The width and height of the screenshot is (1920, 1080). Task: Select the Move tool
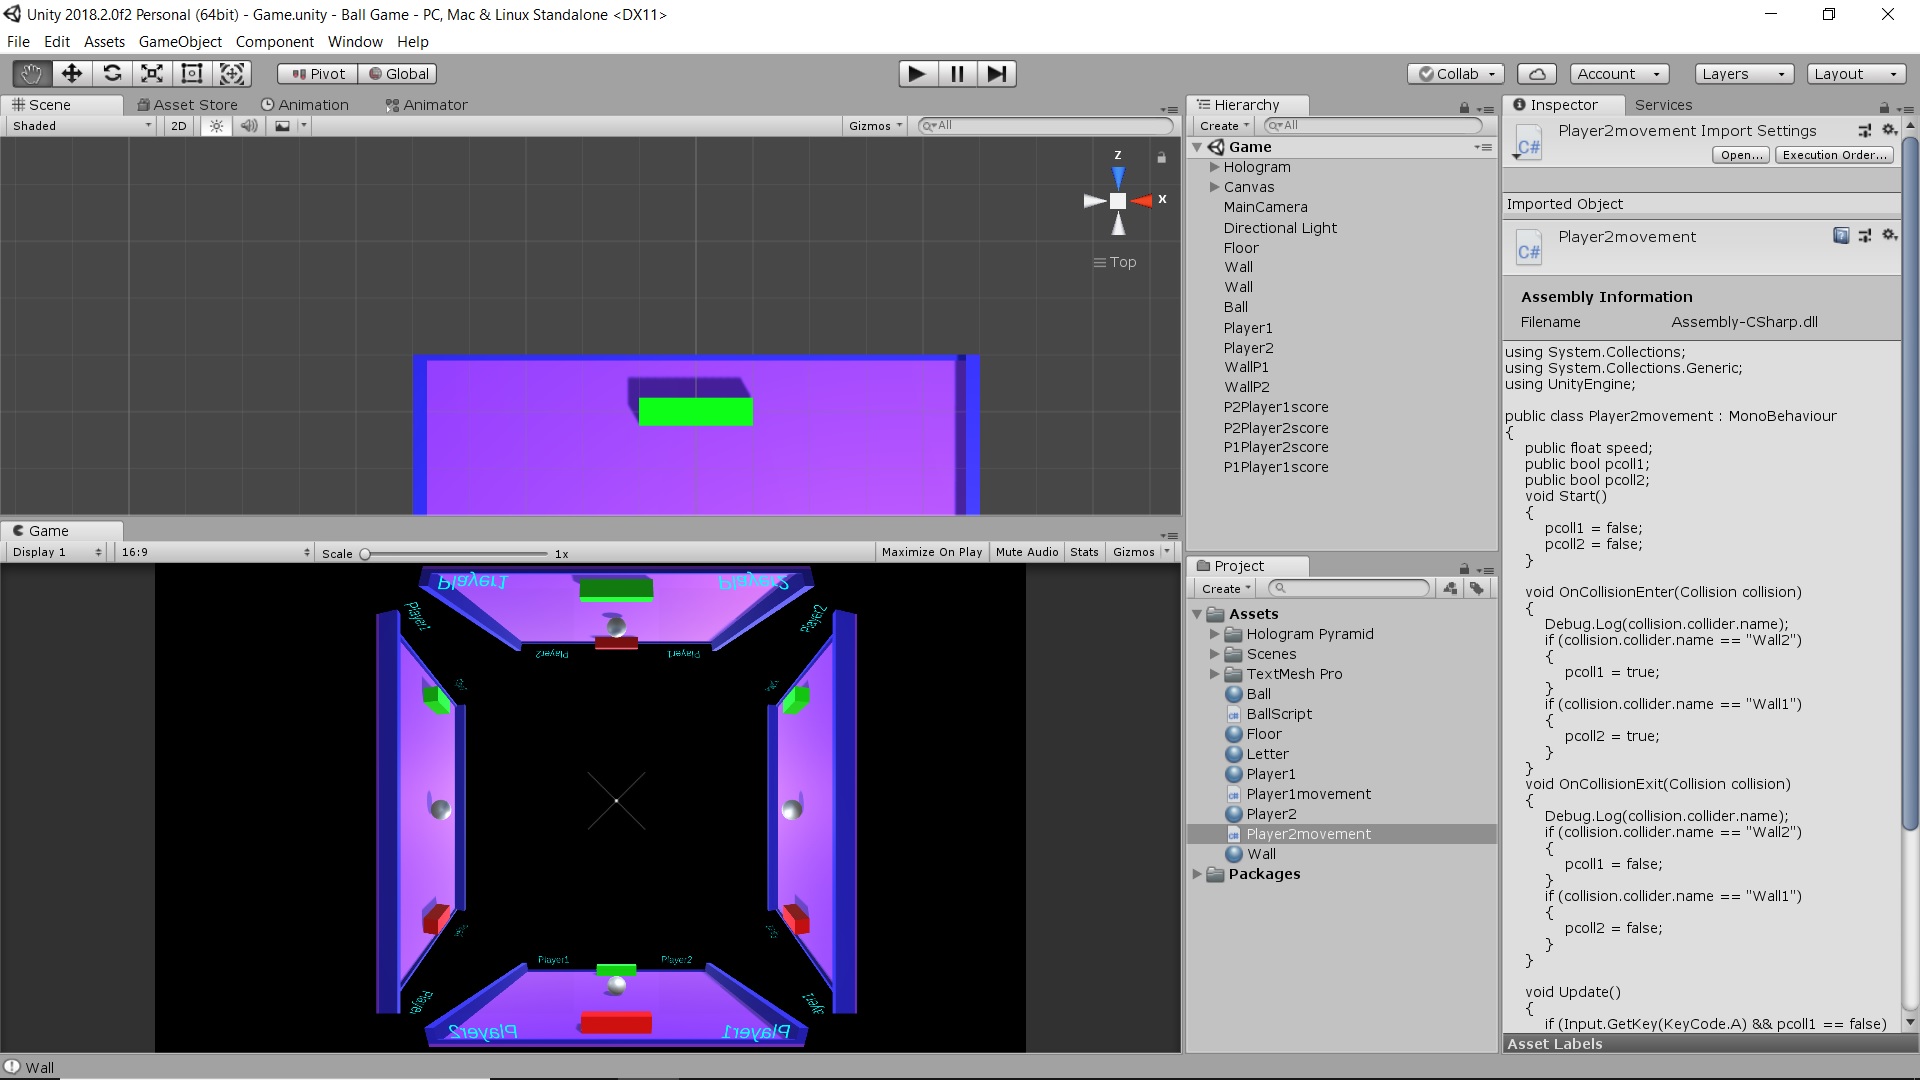pos(70,73)
